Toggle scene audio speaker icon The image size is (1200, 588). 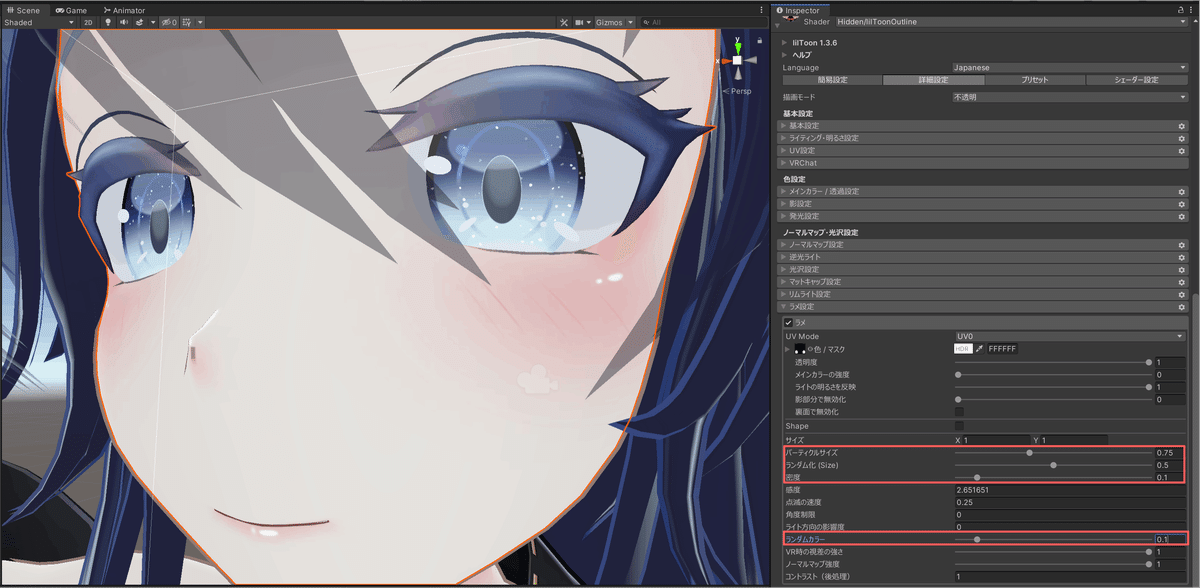tap(124, 22)
